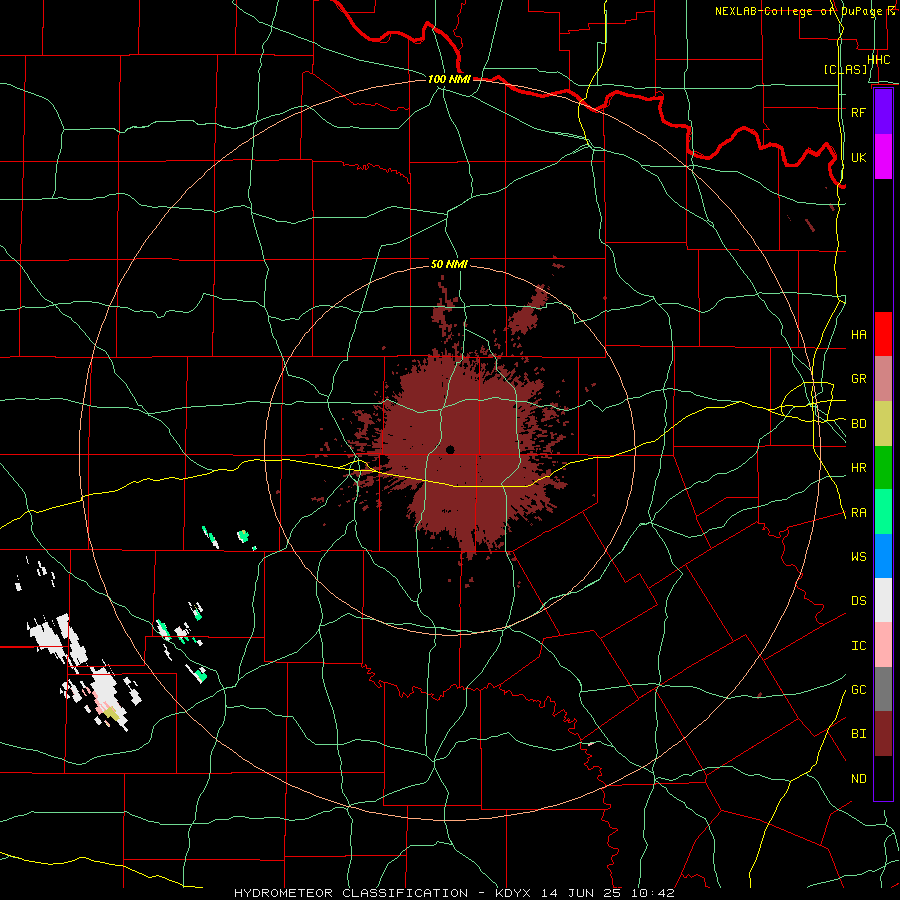This screenshot has width=900, height=900.
Task: Click the ND legend label
Action: pos(858,779)
